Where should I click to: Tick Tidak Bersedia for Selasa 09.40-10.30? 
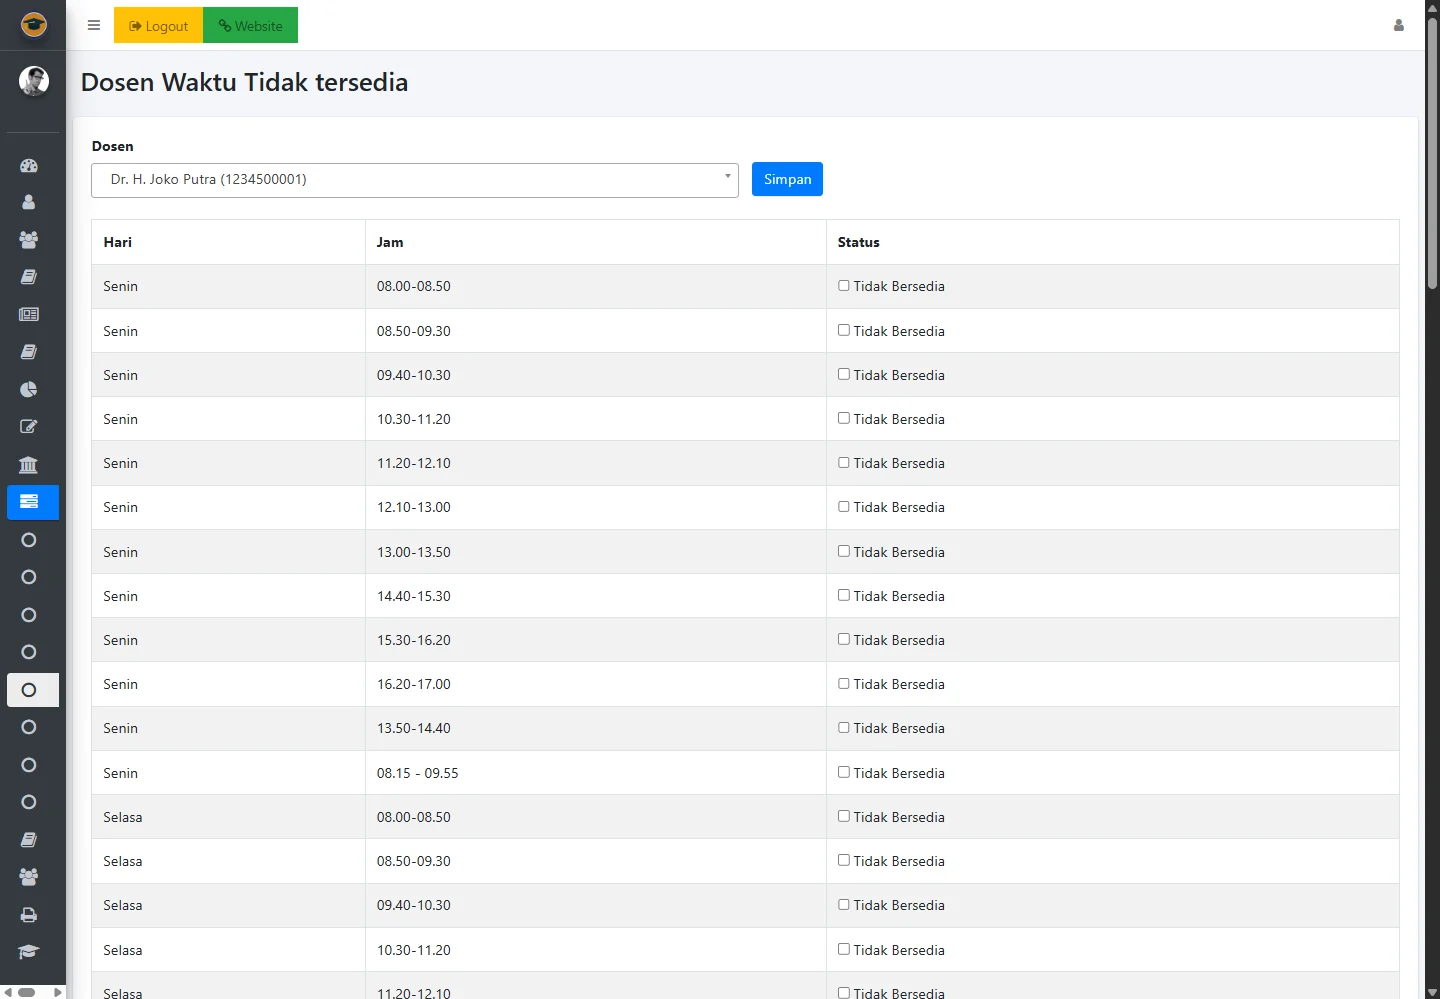coord(844,905)
